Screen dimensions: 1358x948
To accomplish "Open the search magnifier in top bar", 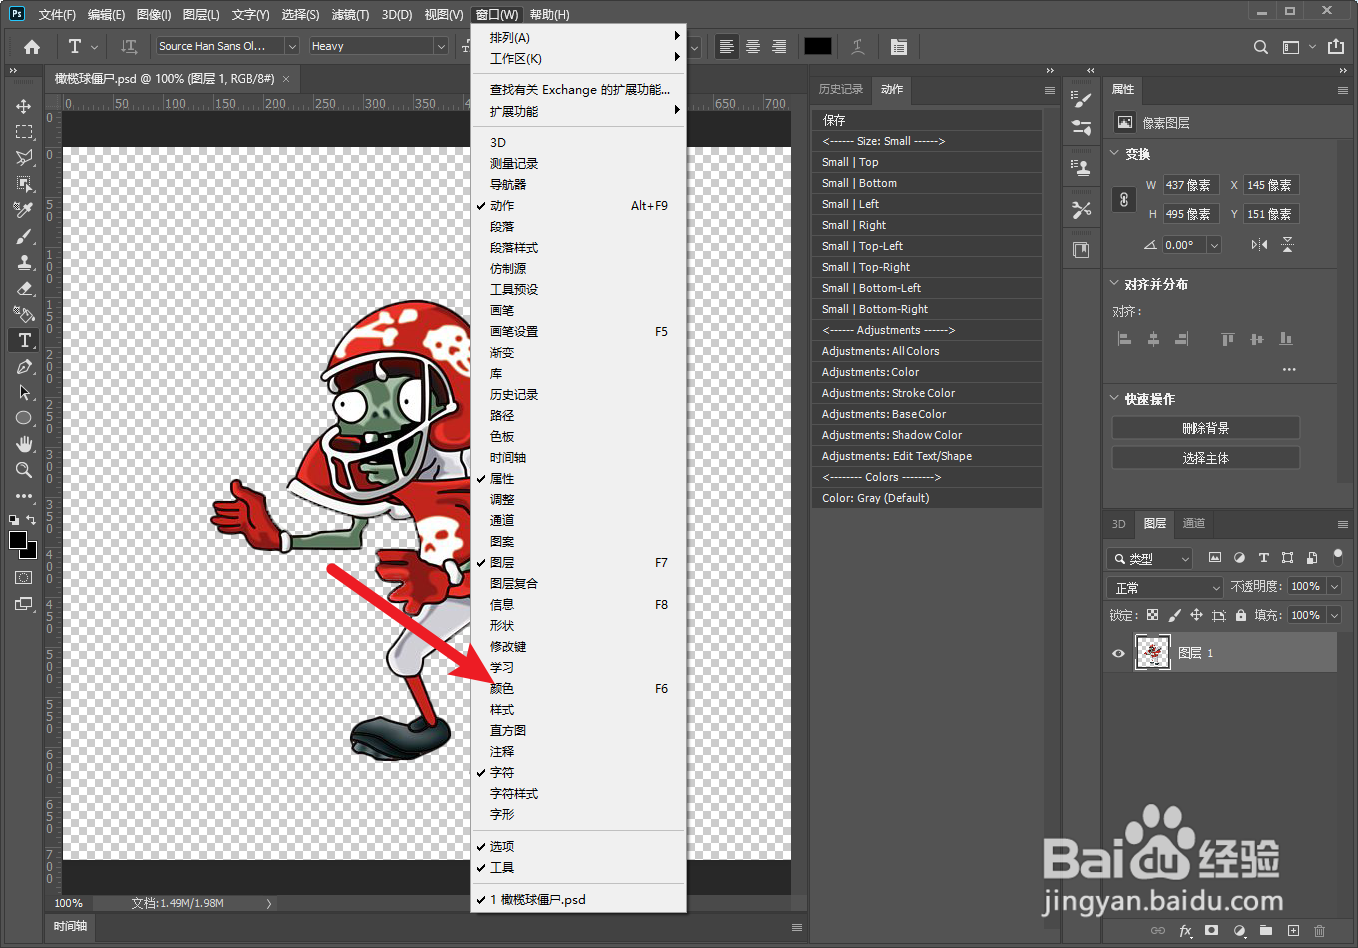I will (1261, 47).
